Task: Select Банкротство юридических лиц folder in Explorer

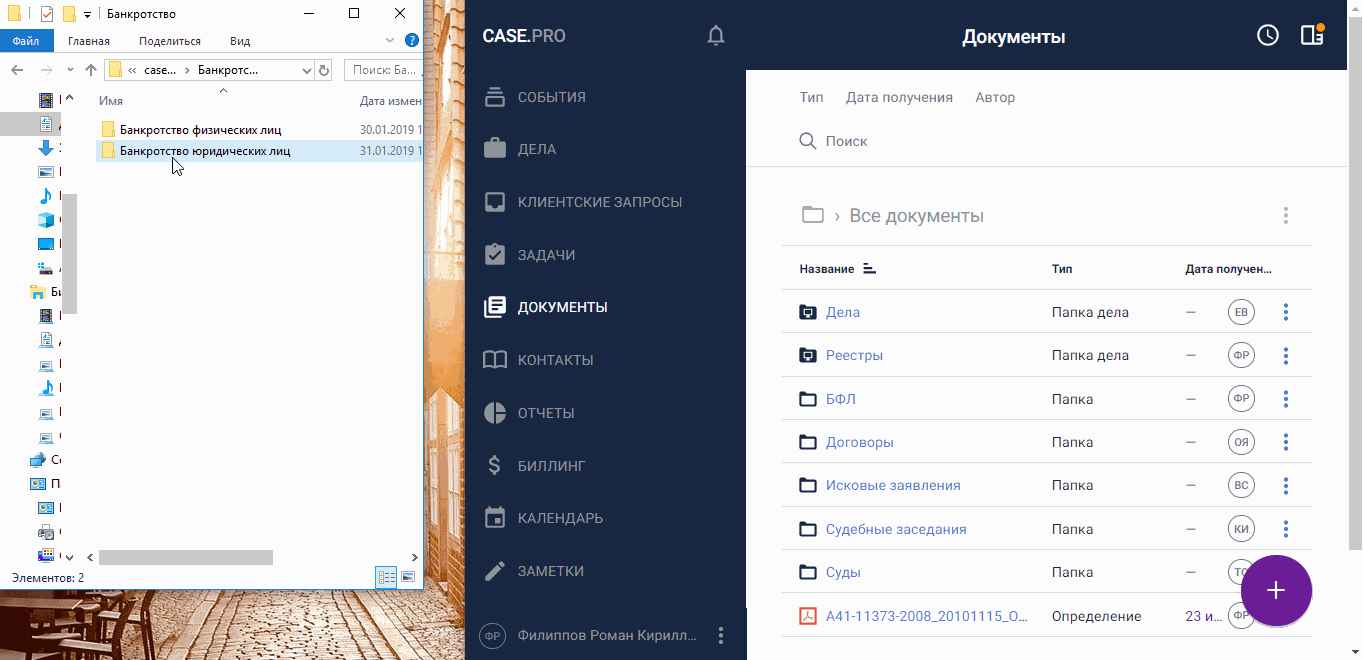Action: point(206,151)
